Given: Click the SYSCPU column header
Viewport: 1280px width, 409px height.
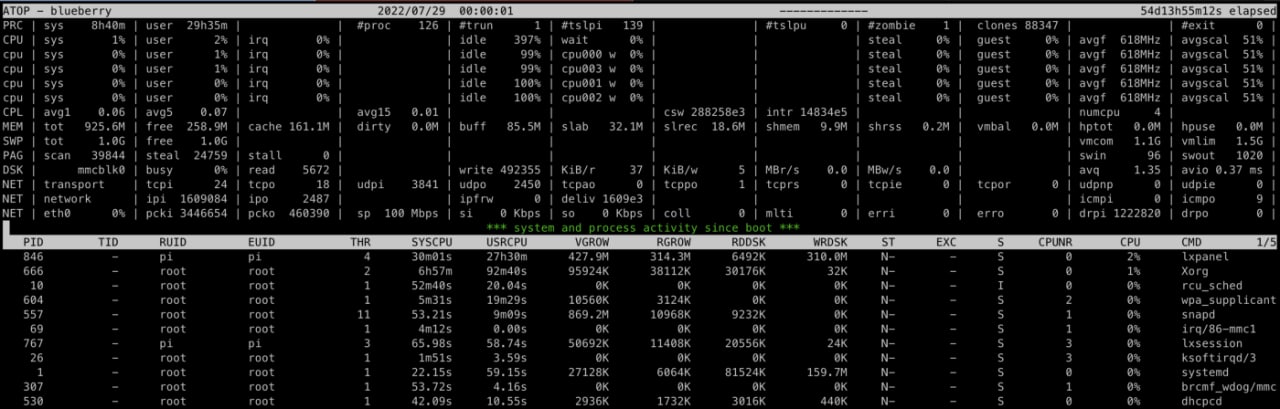Looking at the screenshot, I should 431,242.
